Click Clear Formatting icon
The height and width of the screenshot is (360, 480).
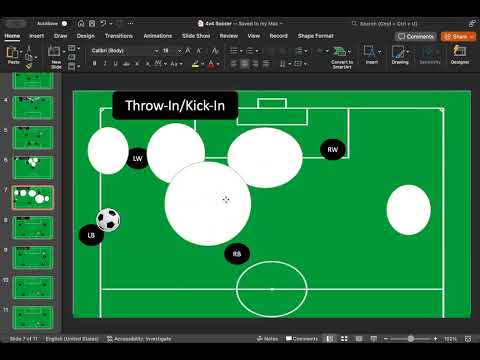[x=215, y=51]
